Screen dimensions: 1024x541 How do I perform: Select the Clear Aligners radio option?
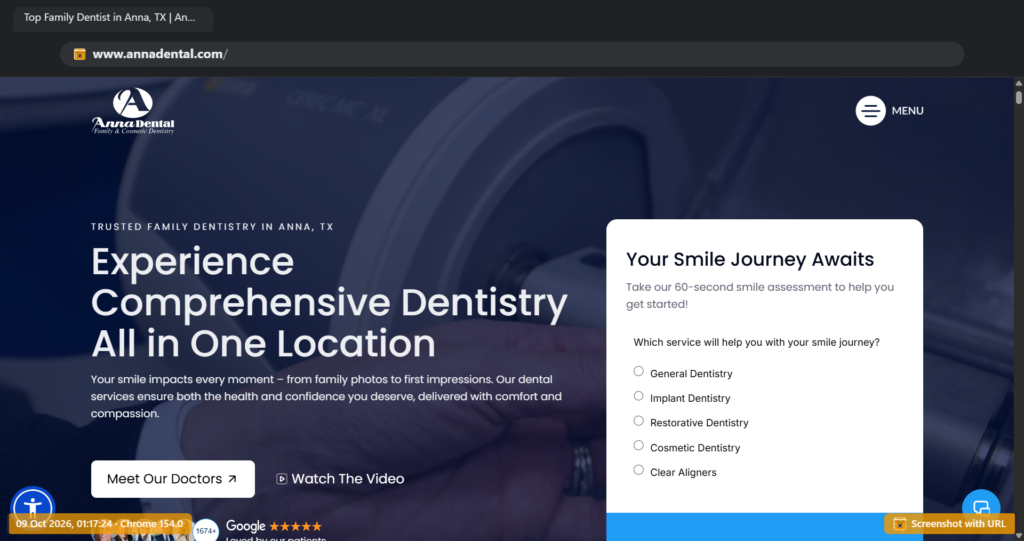[x=639, y=470]
